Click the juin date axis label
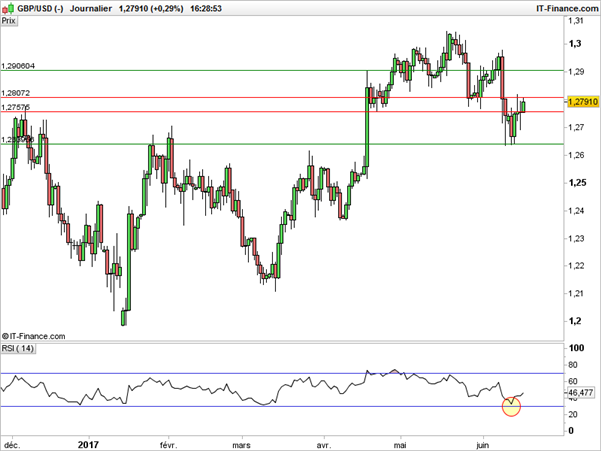601x451 pixels. [x=483, y=445]
